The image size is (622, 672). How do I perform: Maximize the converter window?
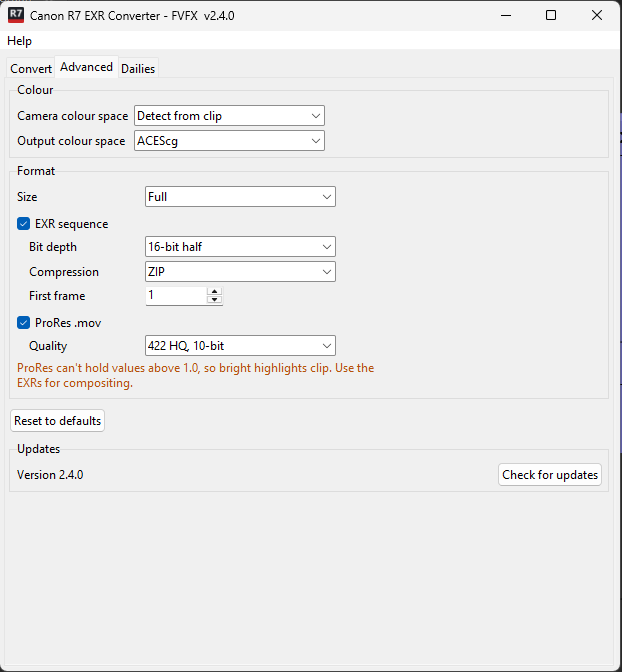(551, 15)
